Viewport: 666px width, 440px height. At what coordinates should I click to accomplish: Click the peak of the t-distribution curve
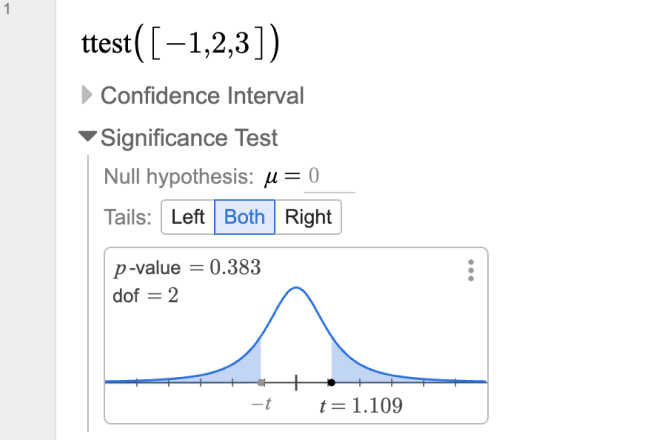pyautogui.click(x=296, y=288)
